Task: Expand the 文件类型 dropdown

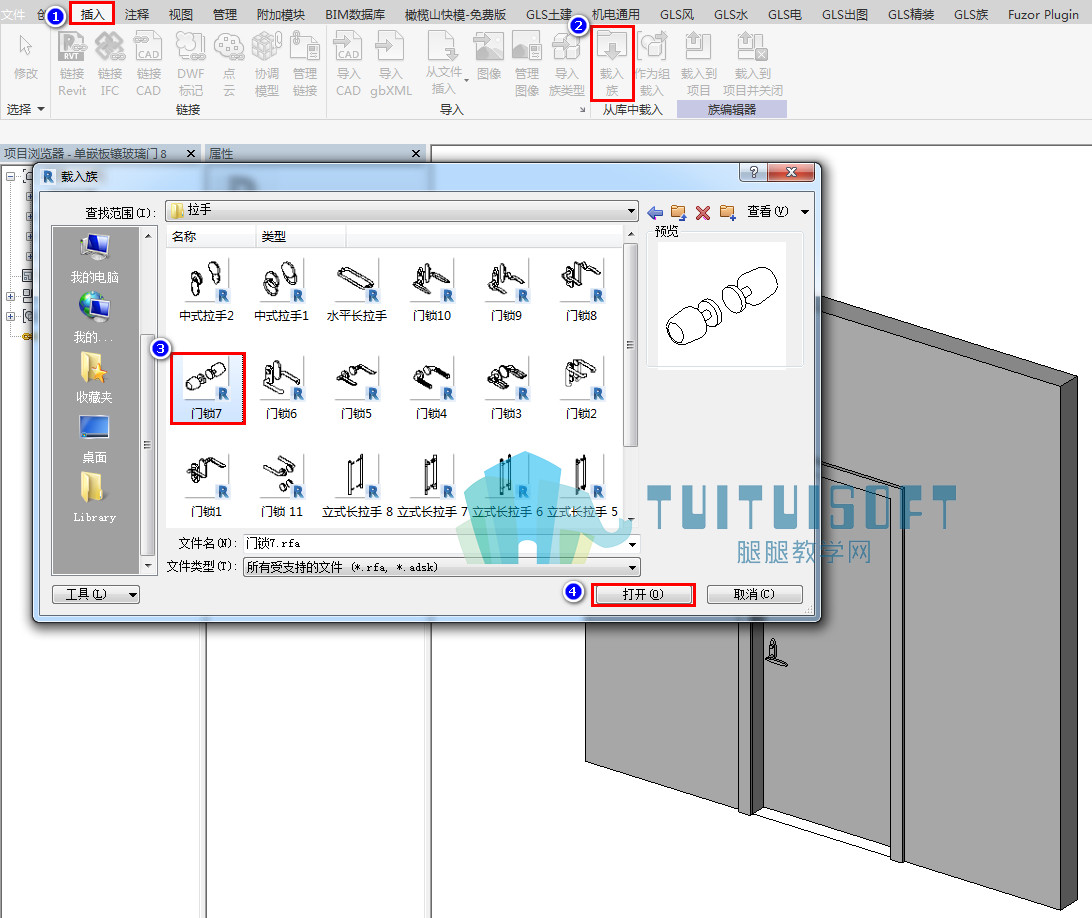Action: click(x=632, y=568)
